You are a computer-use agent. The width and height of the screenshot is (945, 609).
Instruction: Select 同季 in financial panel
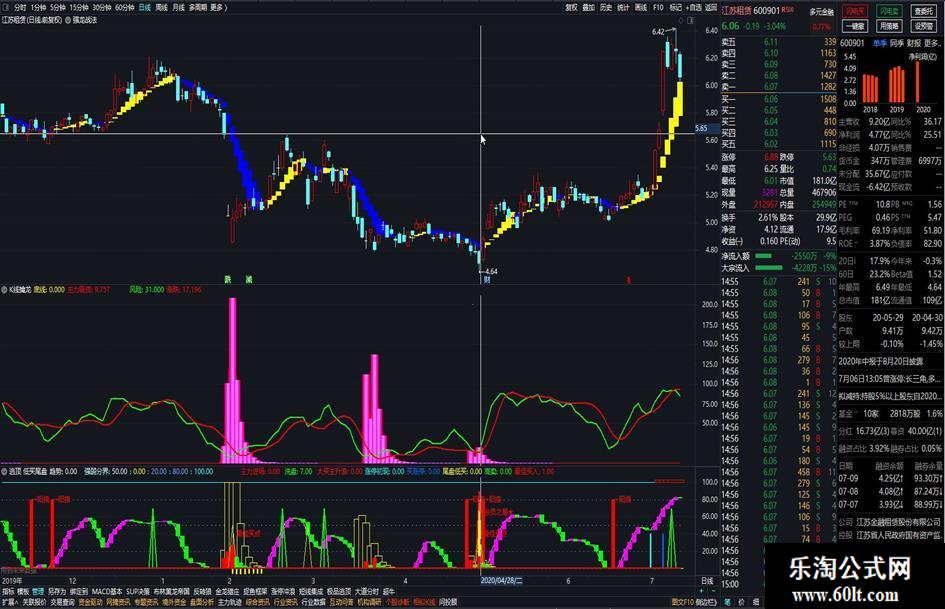[897, 43]
